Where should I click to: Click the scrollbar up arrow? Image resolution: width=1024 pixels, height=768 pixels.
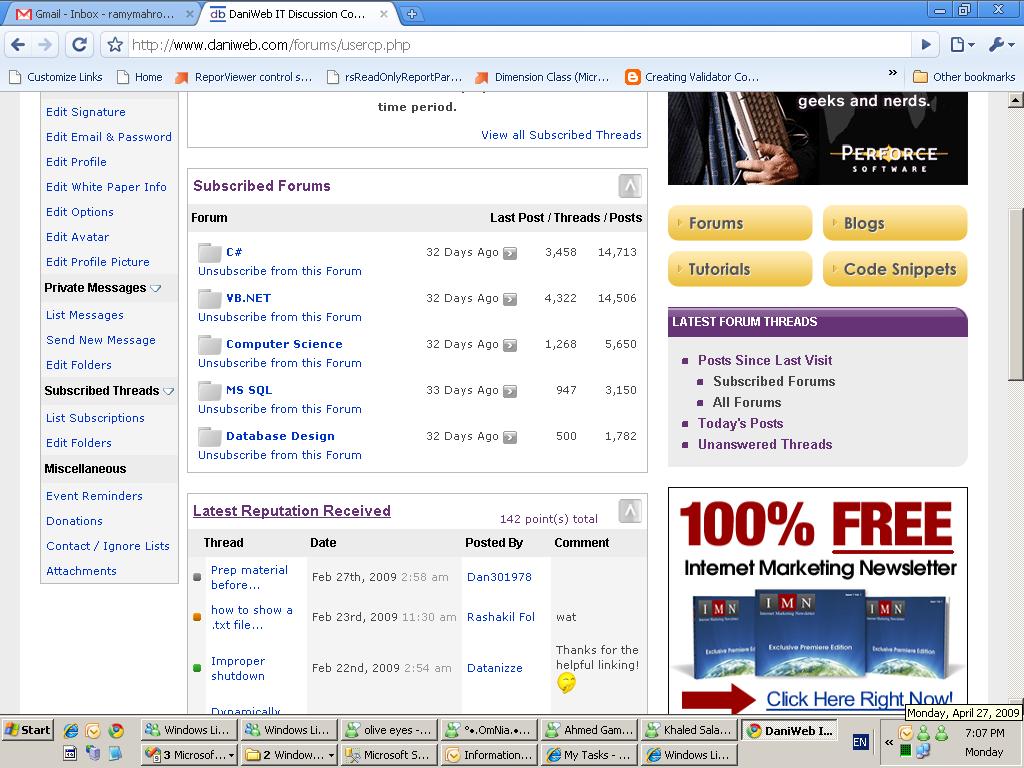[x=1016, y=100]
